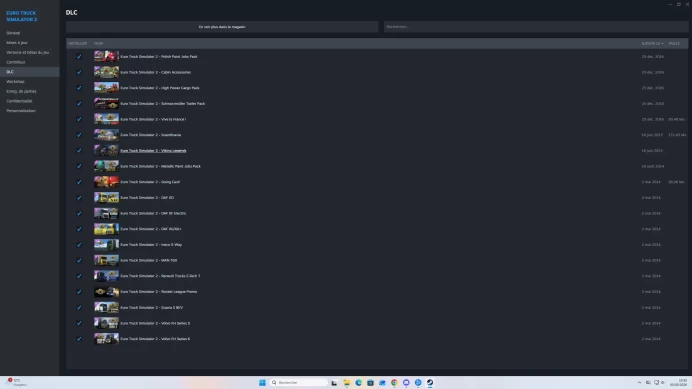Screen dimensions: 692x389
Task: Disable Viking Legends DLC
Action: point(79,151)
